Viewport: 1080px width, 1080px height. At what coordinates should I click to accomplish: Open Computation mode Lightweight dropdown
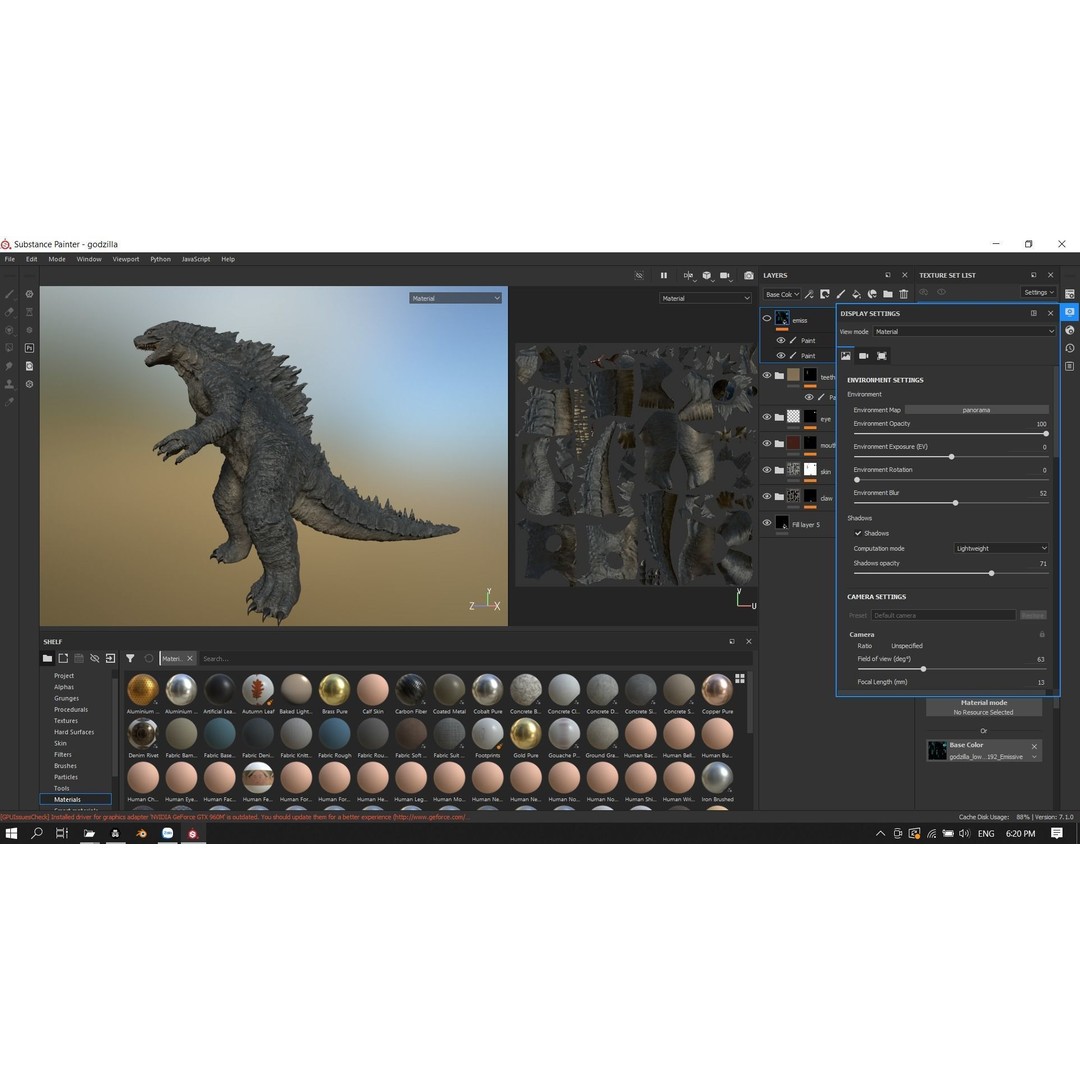1001,548
